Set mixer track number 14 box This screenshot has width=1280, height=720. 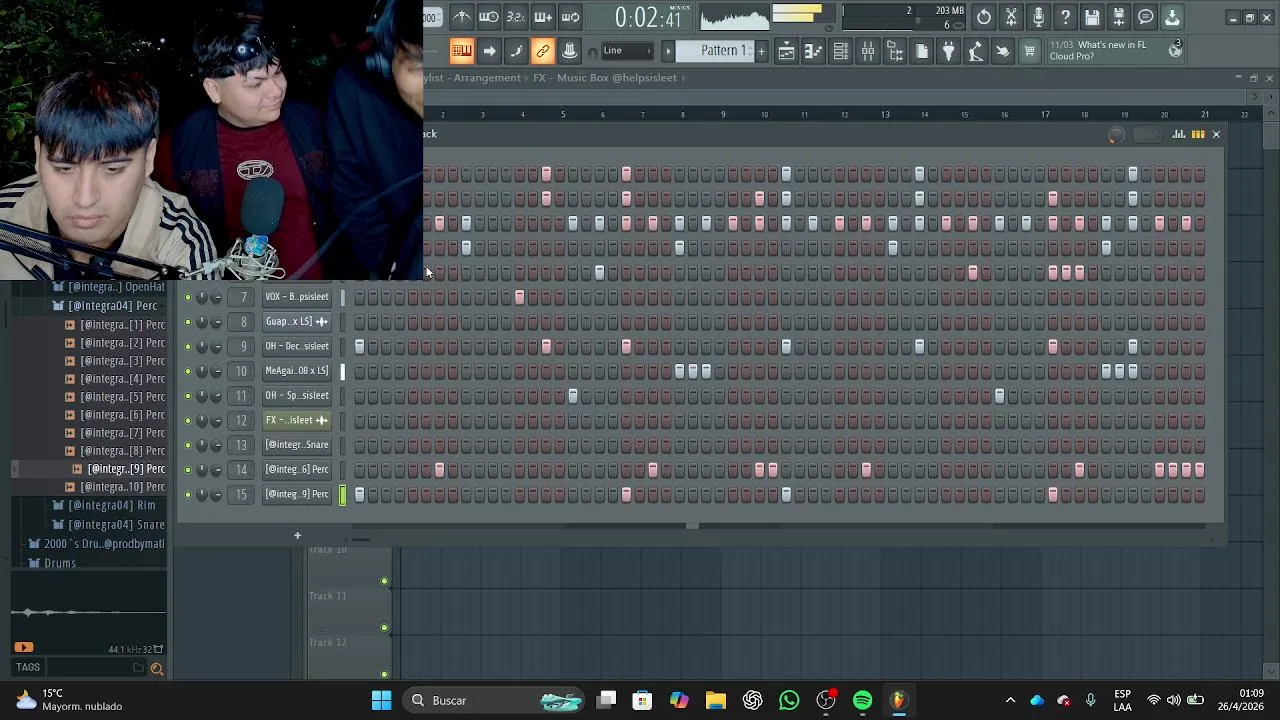241,469
